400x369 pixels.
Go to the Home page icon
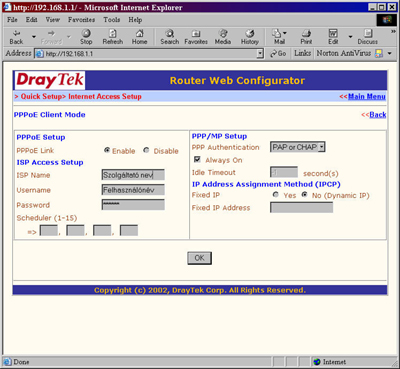[139, 33]
